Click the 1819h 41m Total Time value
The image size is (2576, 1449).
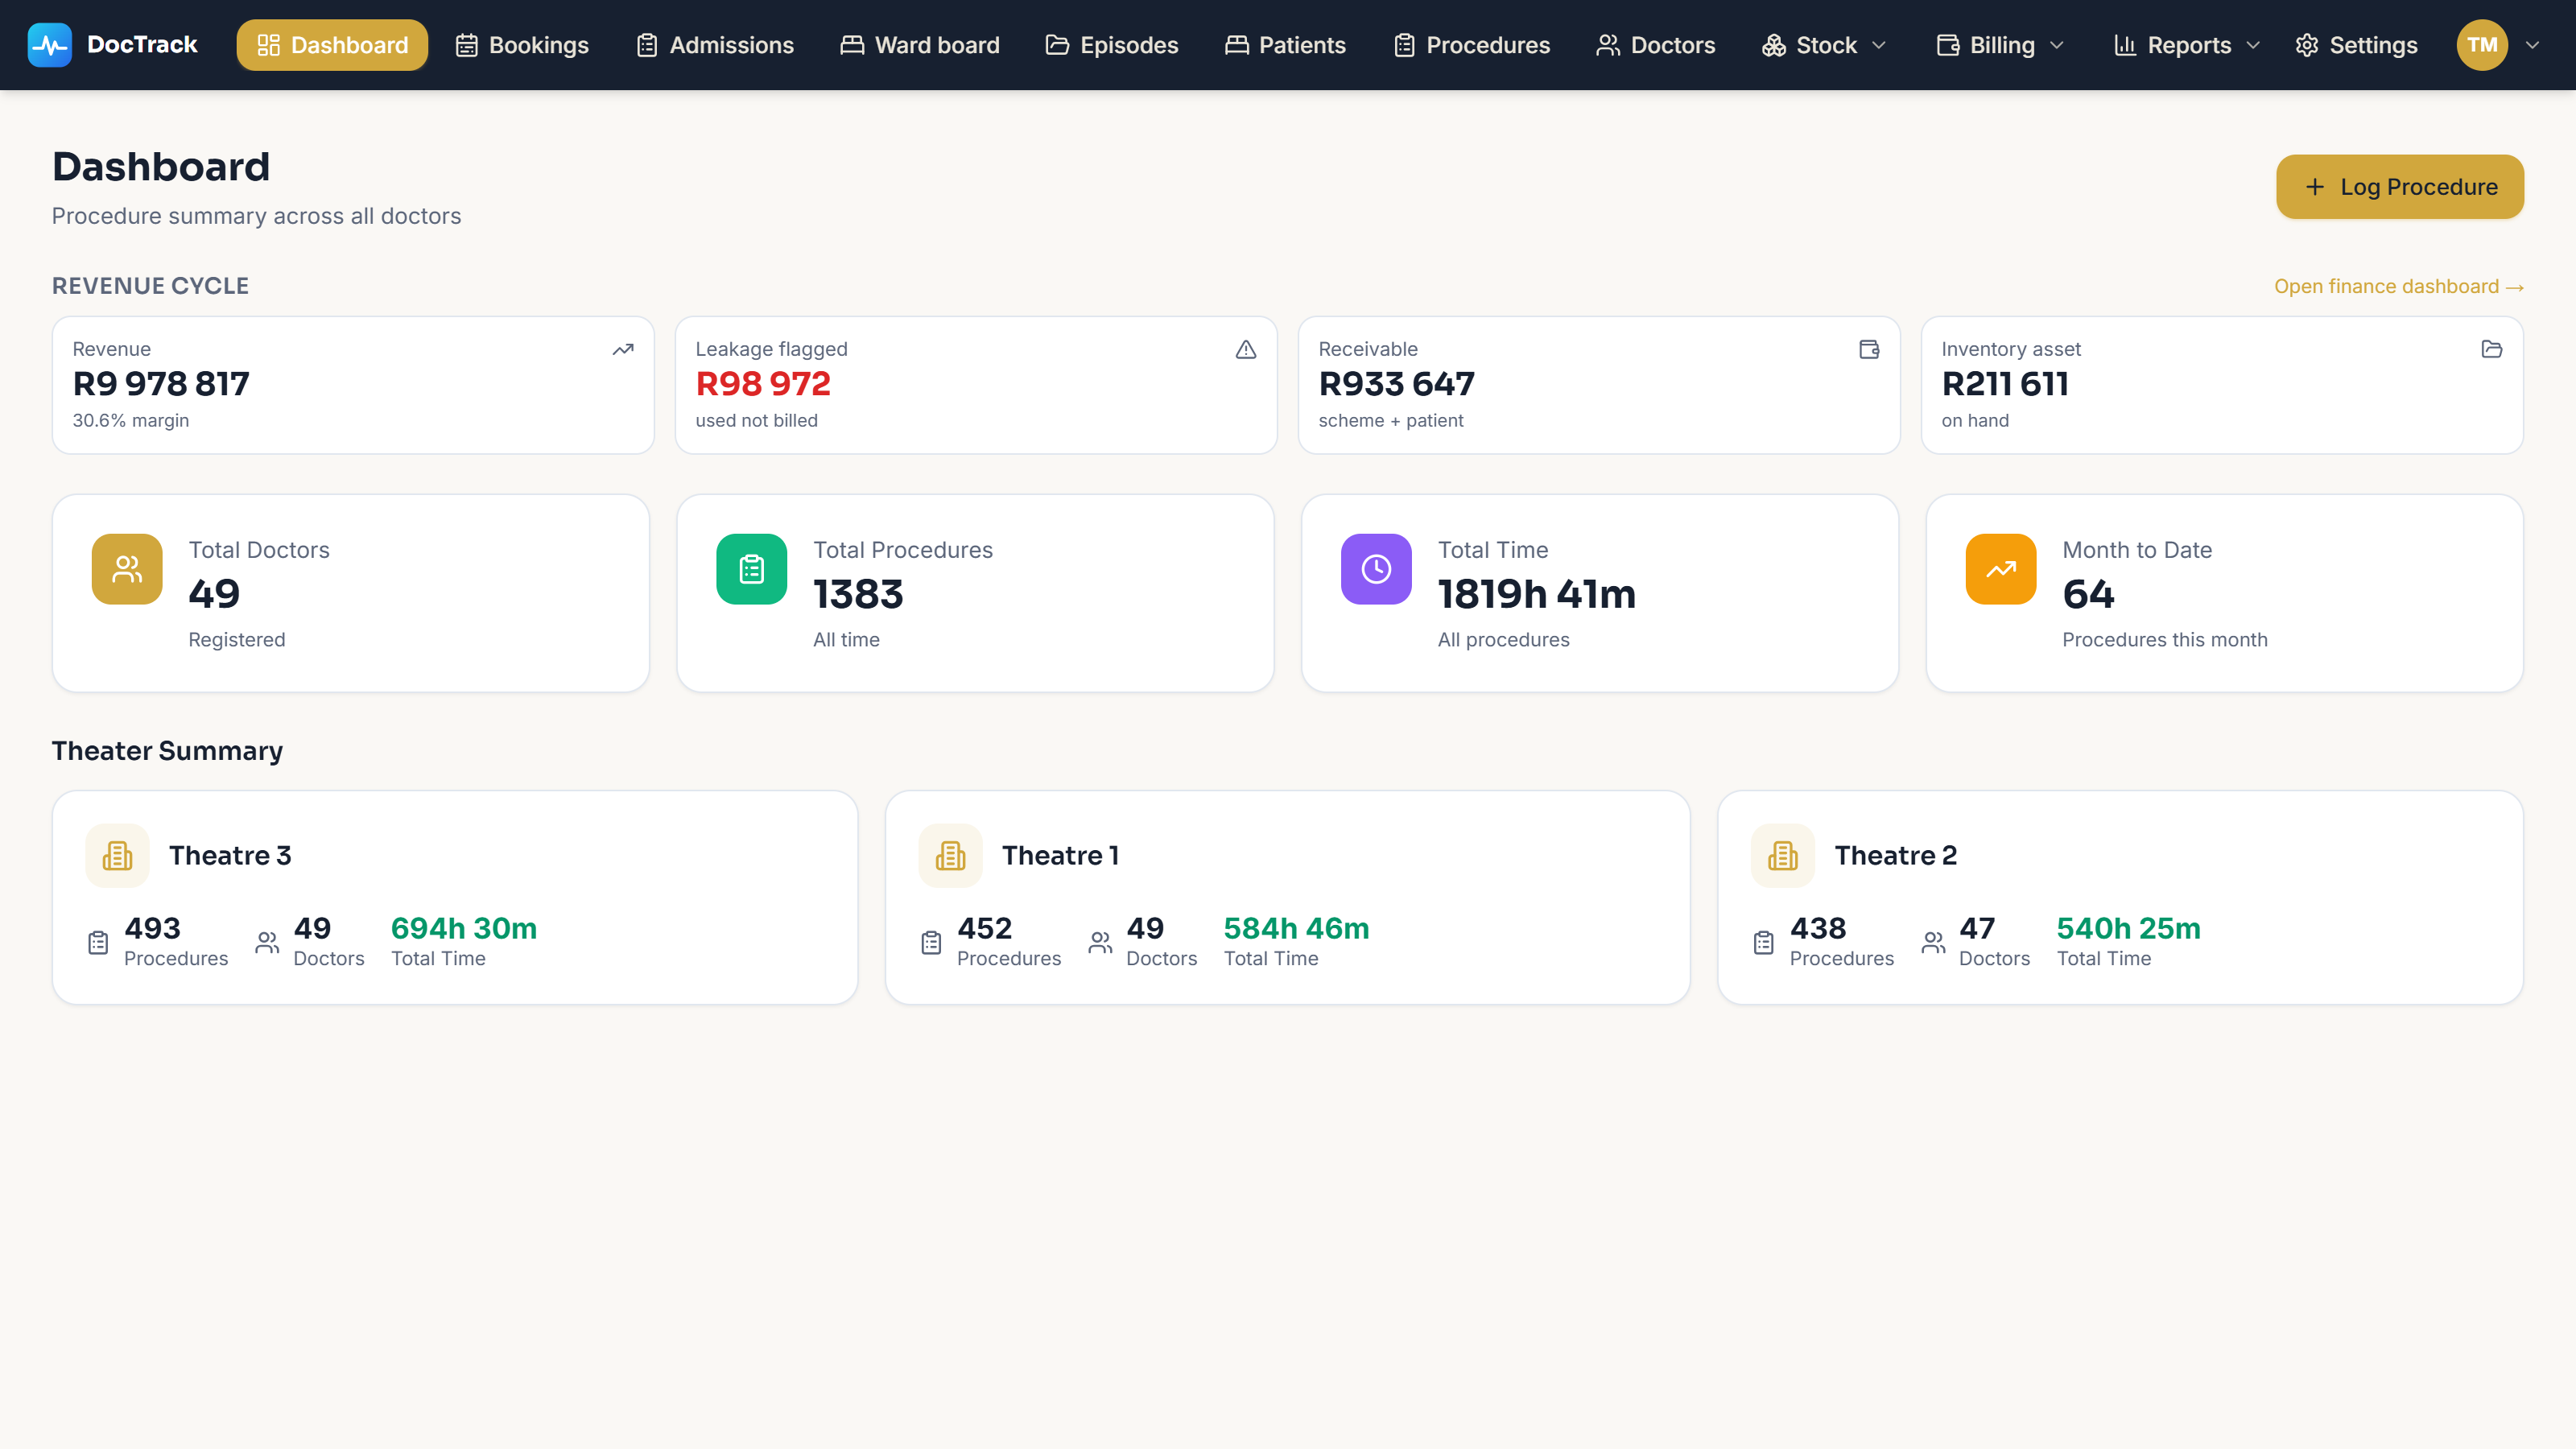click(1537, 595)
